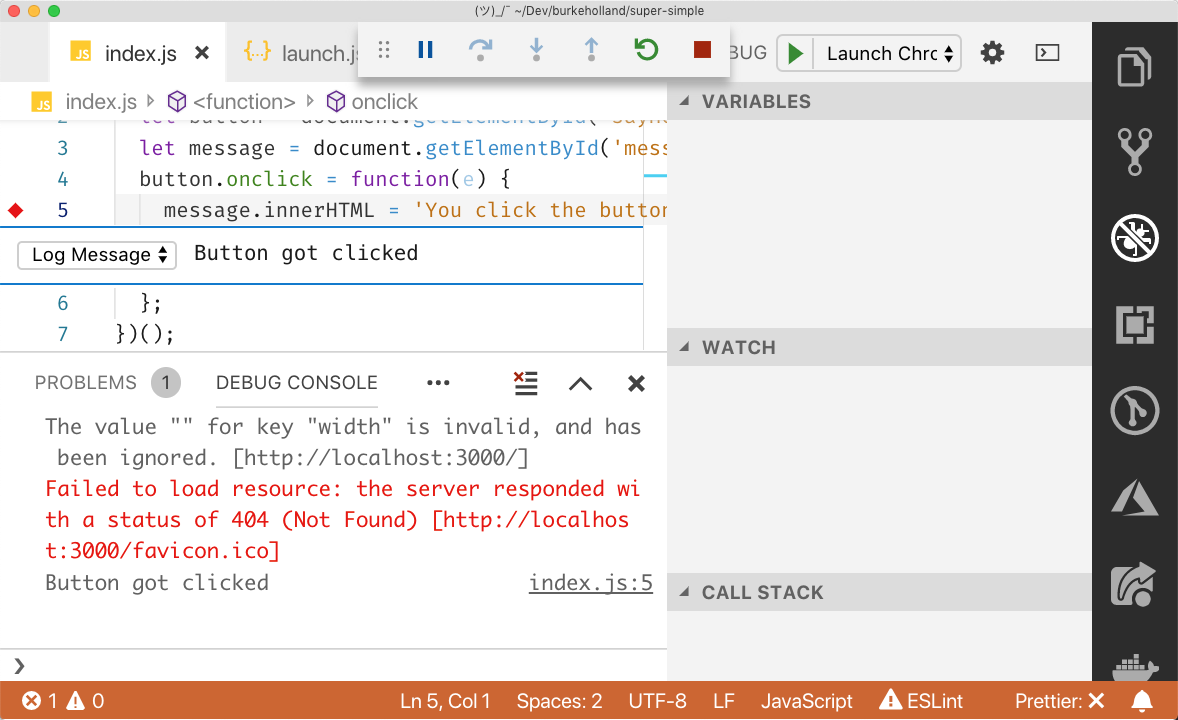The image size is (1178, 720).
Task: Change end of line sequence LF
Action: tap(723, 701)
